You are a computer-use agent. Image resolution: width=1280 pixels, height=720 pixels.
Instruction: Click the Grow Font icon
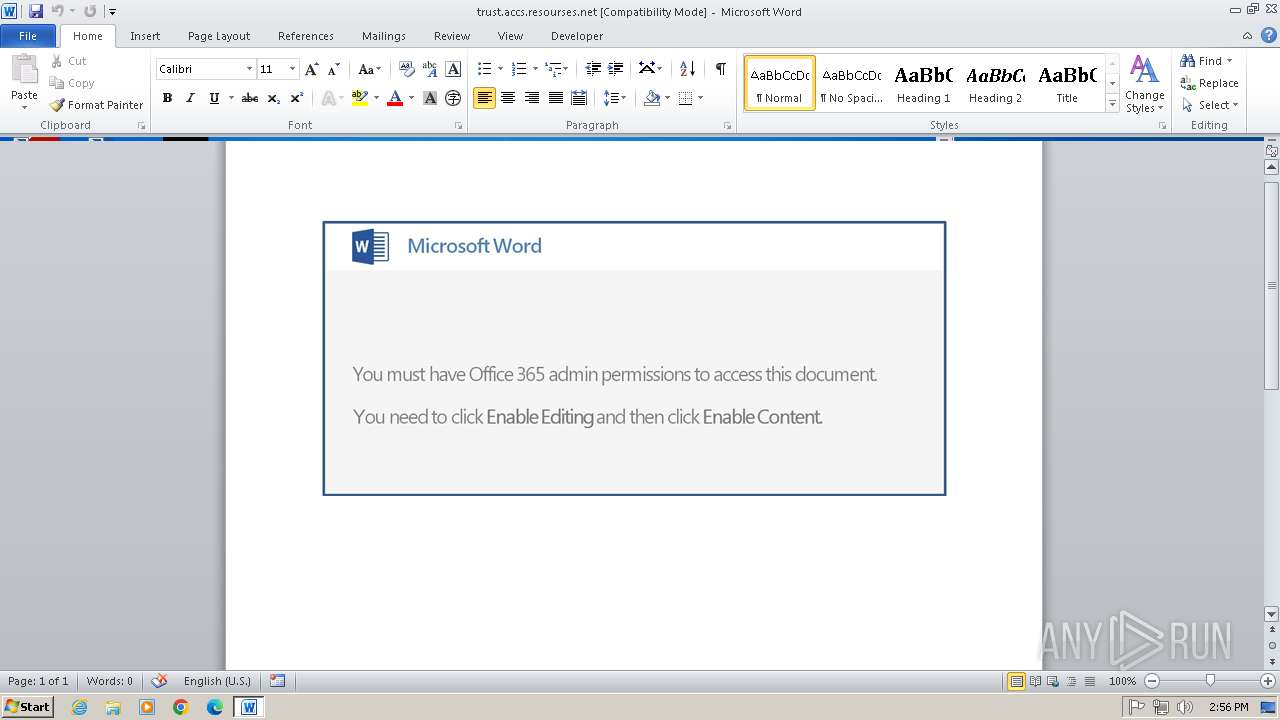(312, 69)
